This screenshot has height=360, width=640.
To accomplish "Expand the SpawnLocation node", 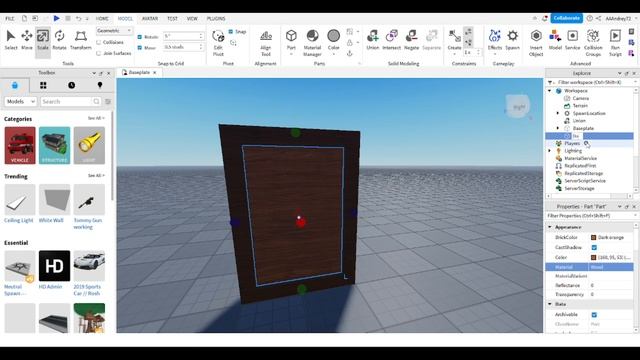I will [x=558, y=113].
